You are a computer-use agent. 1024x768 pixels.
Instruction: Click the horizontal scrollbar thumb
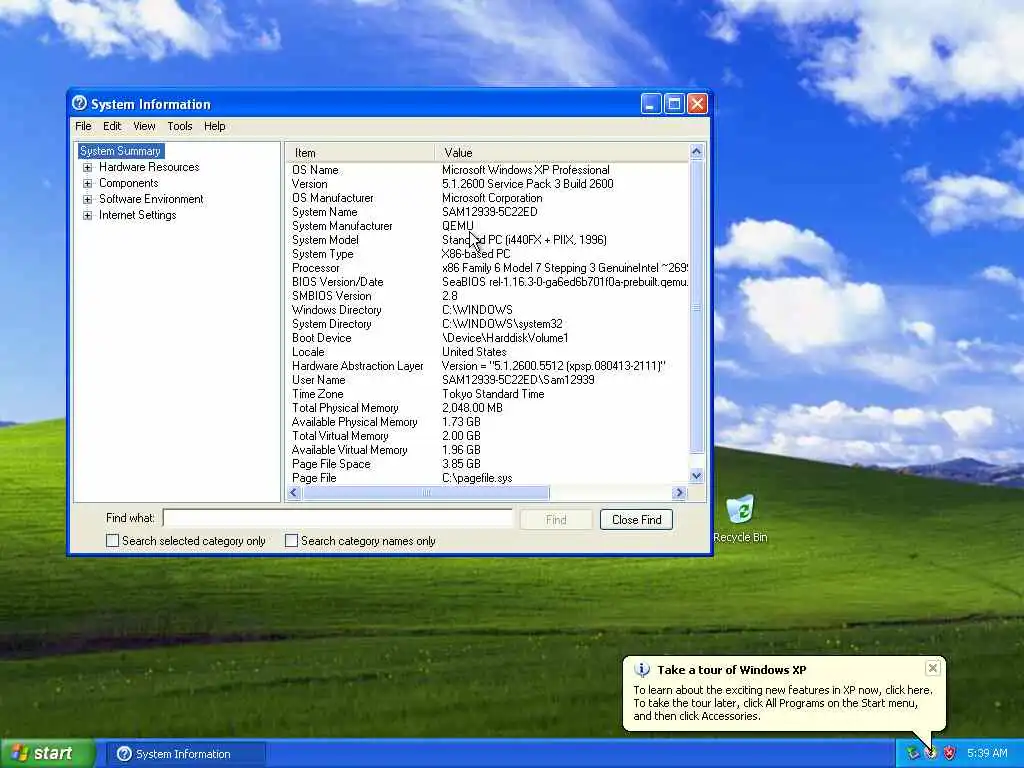[x=426, y=493]
